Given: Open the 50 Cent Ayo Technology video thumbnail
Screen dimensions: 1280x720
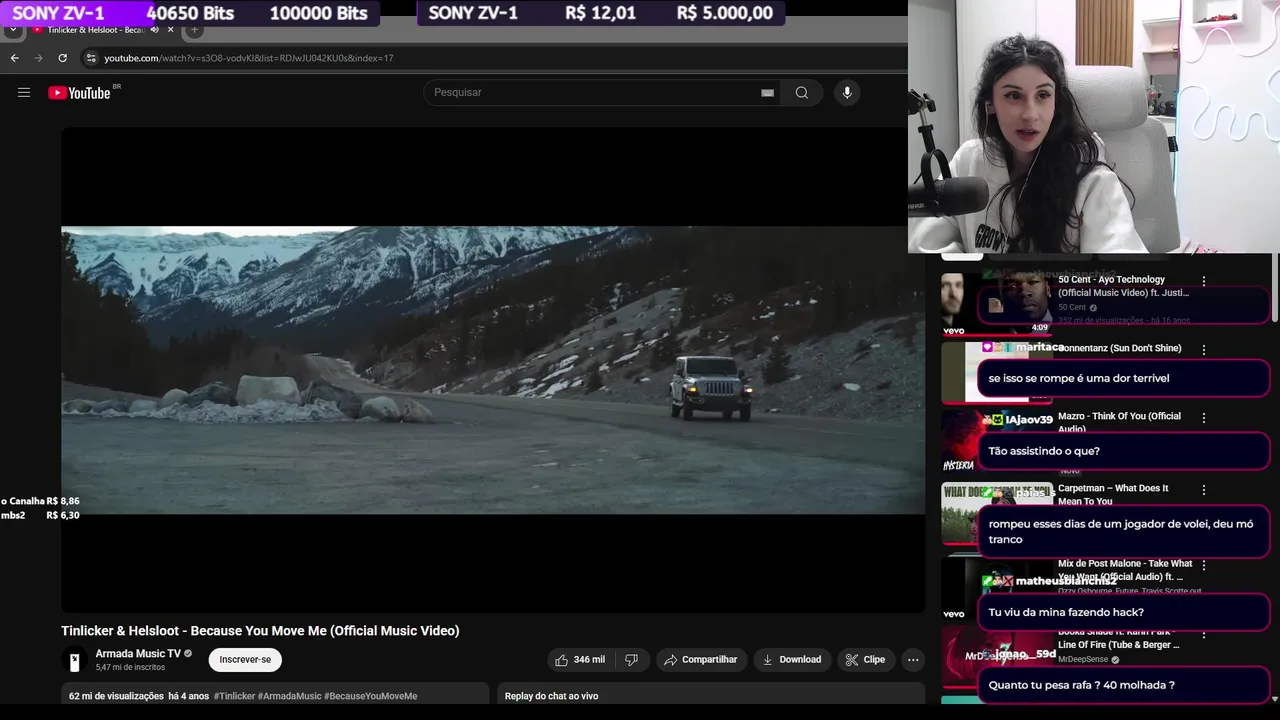Looking at the screenshot, I should (x=996, y=304).
